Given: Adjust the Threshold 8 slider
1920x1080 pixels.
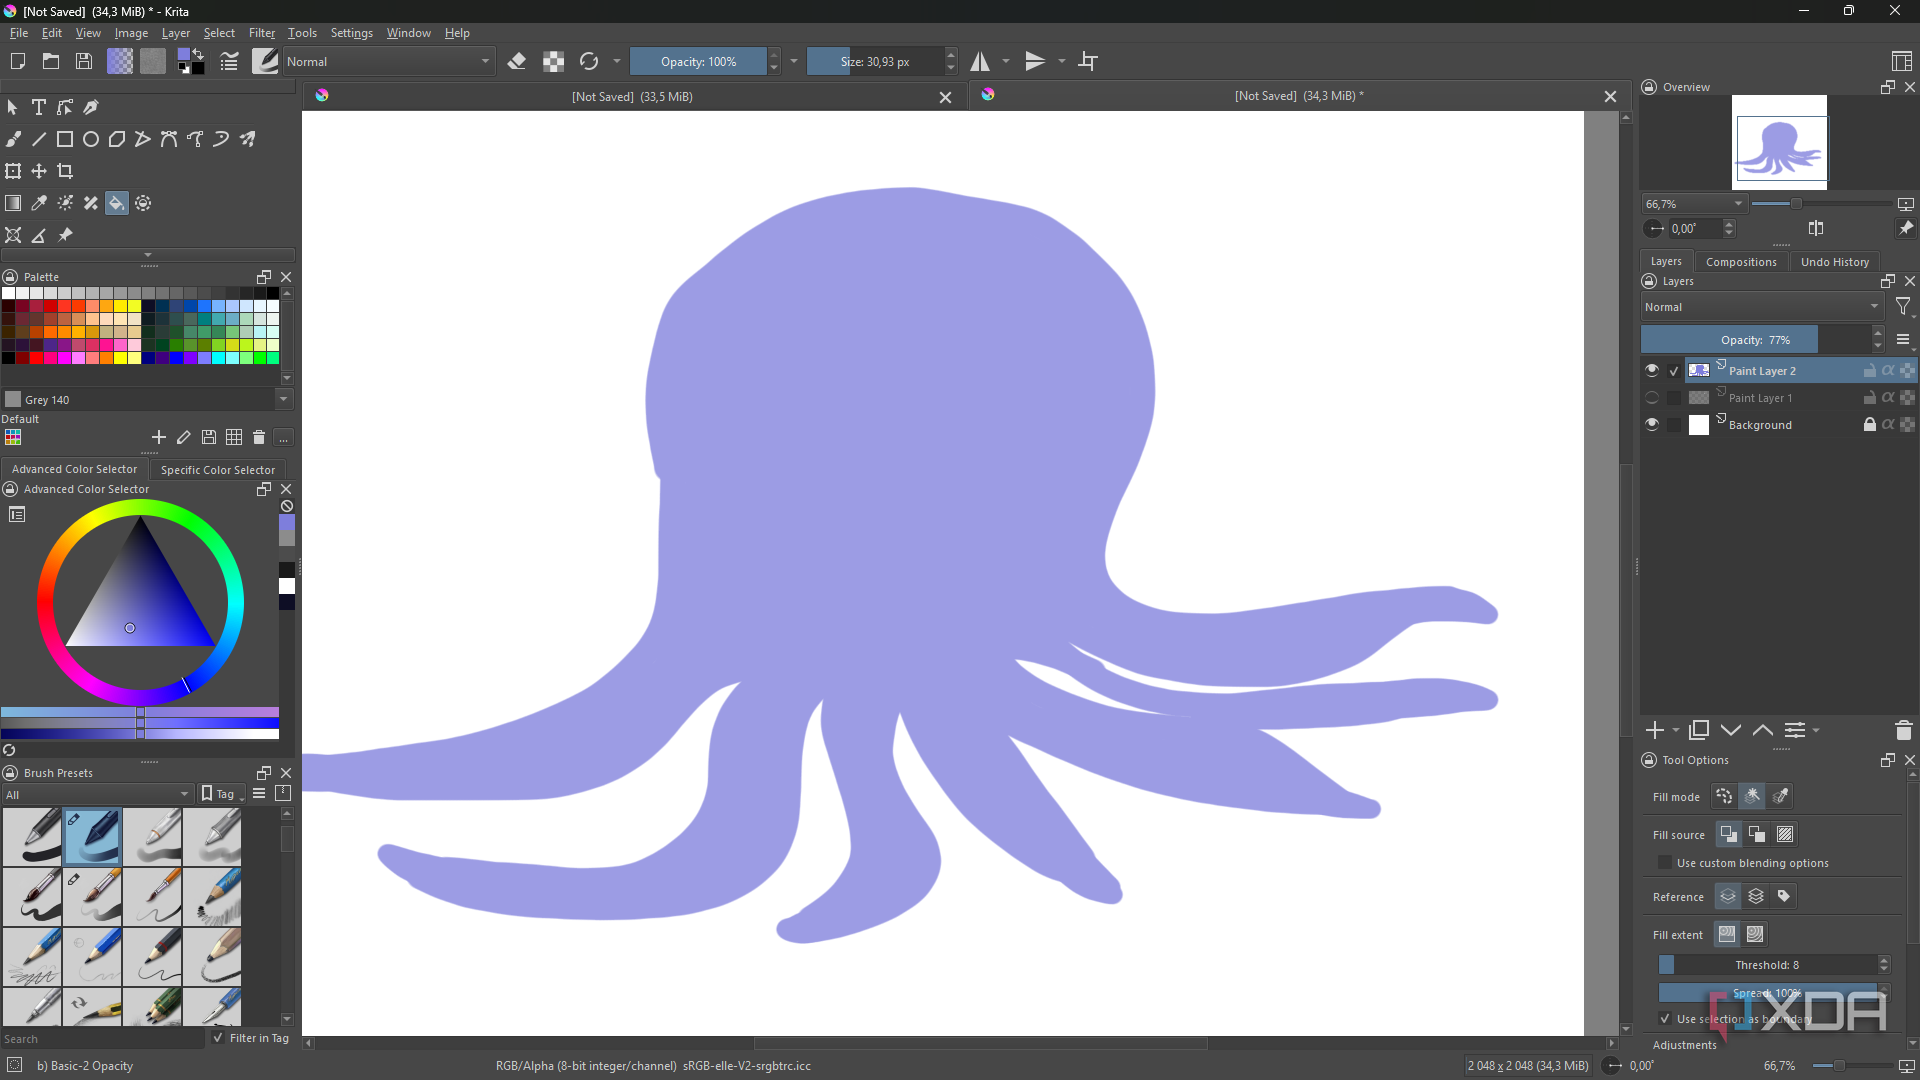Looking at the screenshot, I should click(1767, 964).
